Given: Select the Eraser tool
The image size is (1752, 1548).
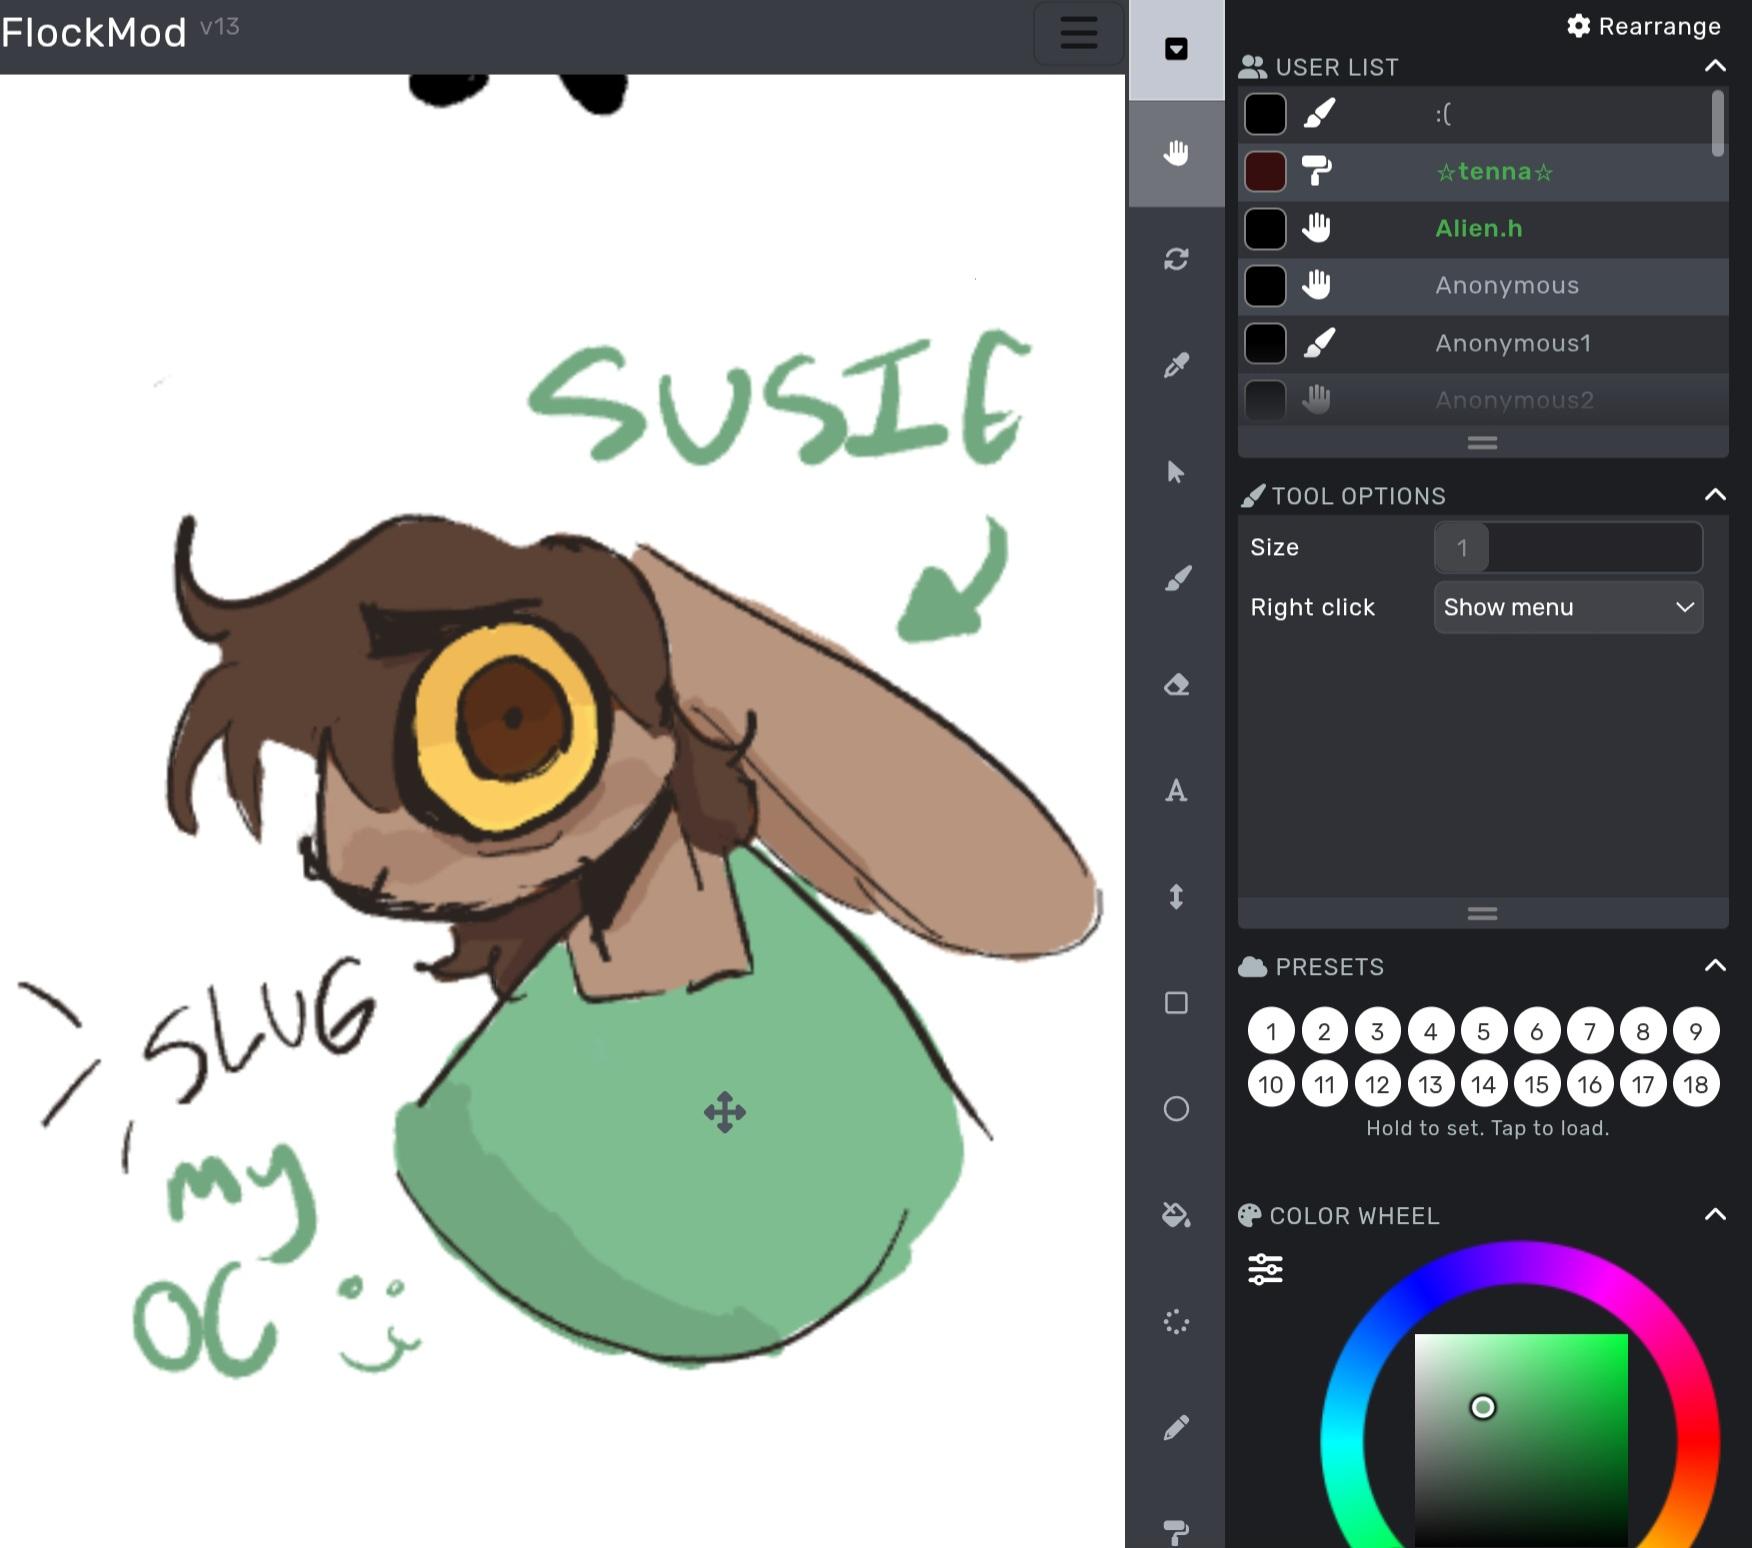Looking at the screenshot, I should point(1176,685).
